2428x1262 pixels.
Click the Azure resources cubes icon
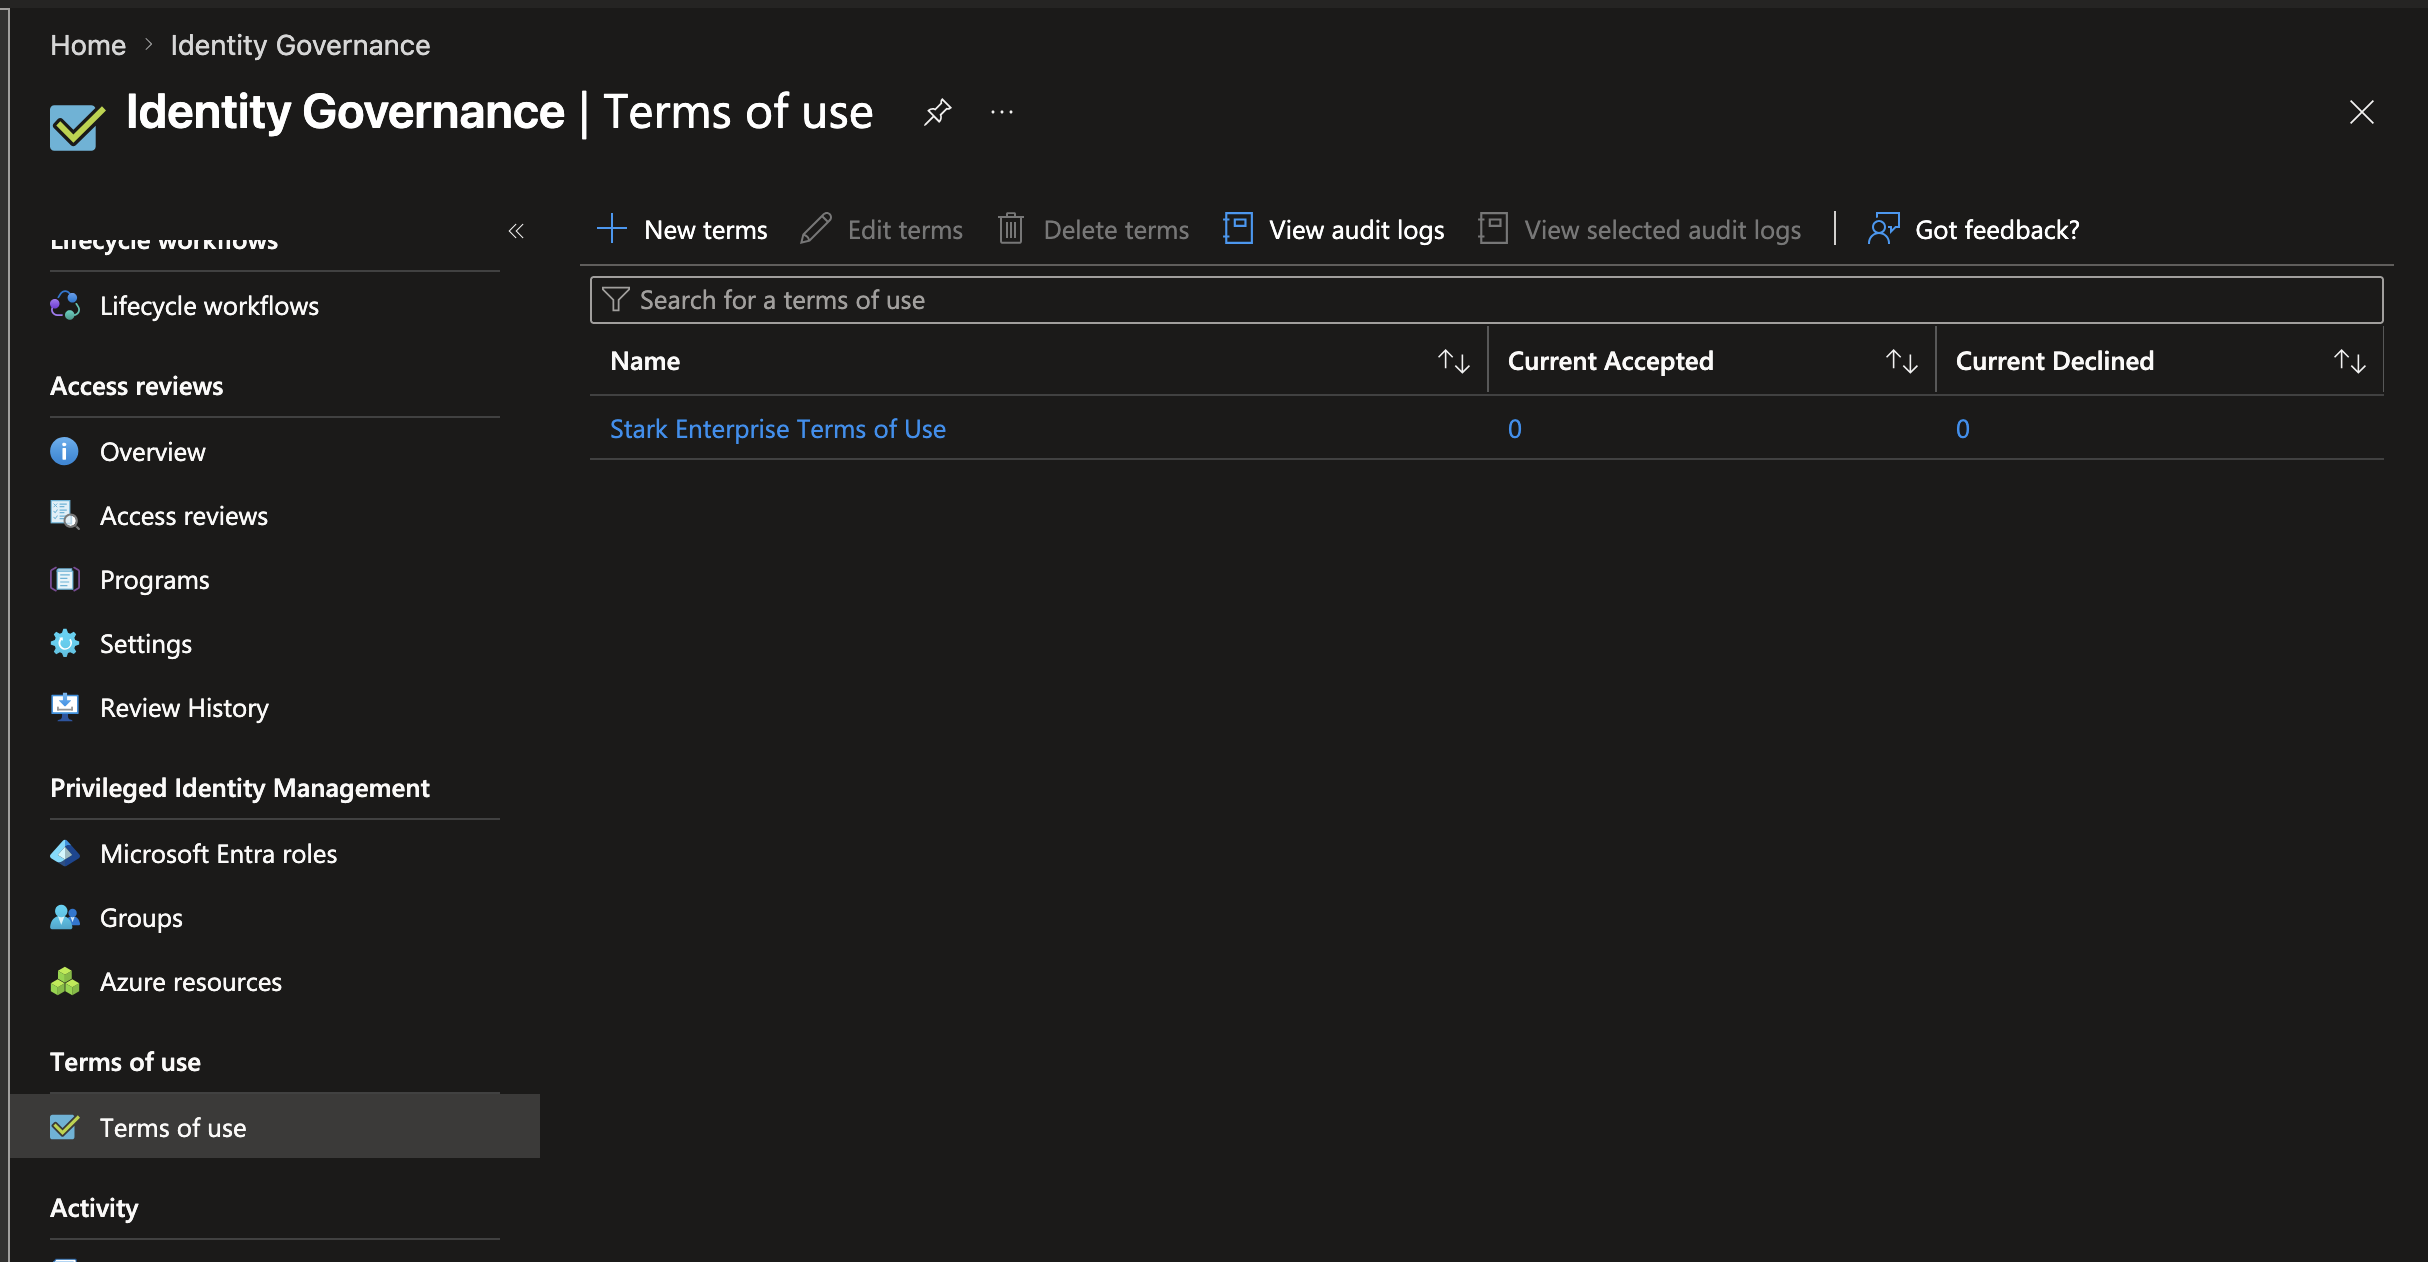(x=65, y=981)
